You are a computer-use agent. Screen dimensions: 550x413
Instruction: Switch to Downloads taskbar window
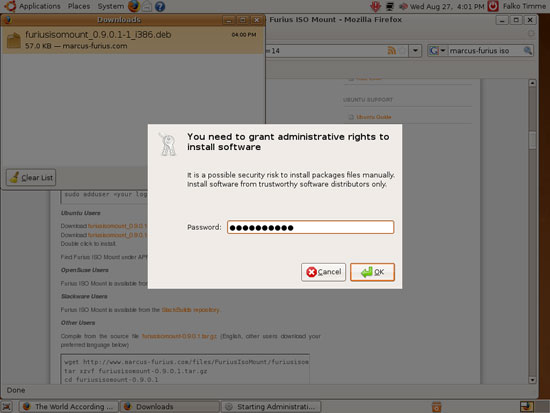(x=170, y=407)
